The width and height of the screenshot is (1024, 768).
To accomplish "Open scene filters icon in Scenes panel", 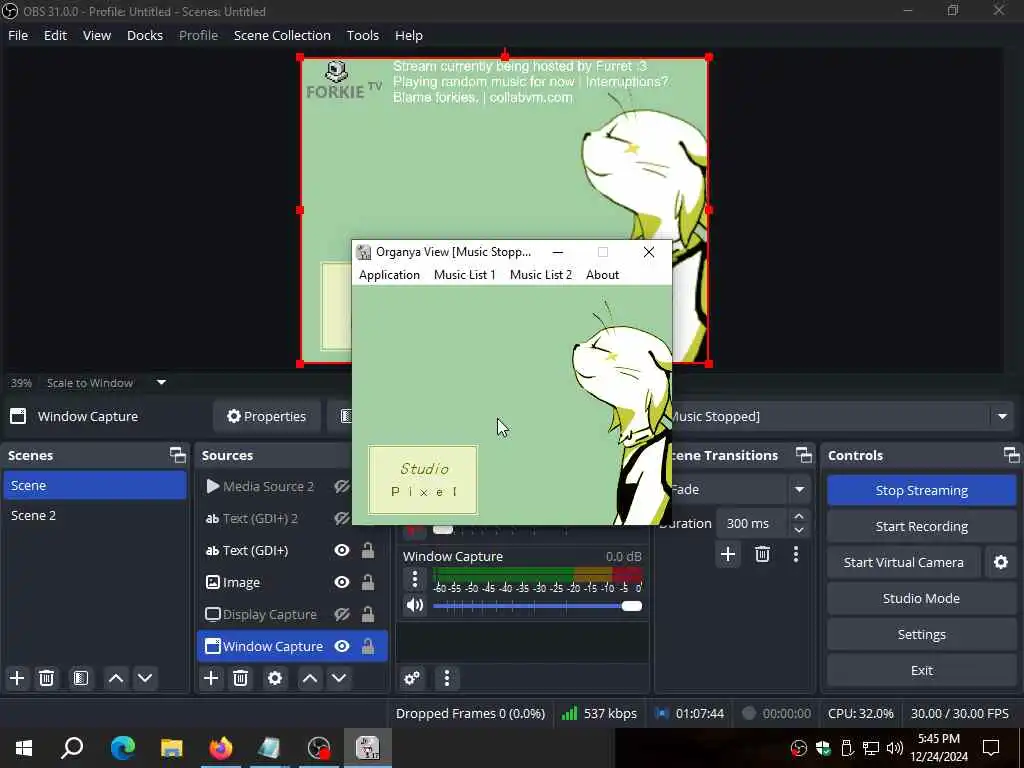I will (81, 678).
